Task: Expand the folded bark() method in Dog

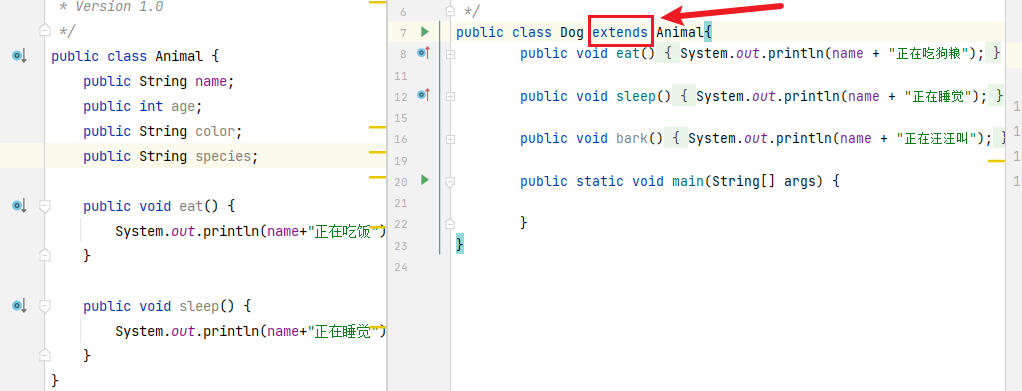Action: [x=450, y=139]
